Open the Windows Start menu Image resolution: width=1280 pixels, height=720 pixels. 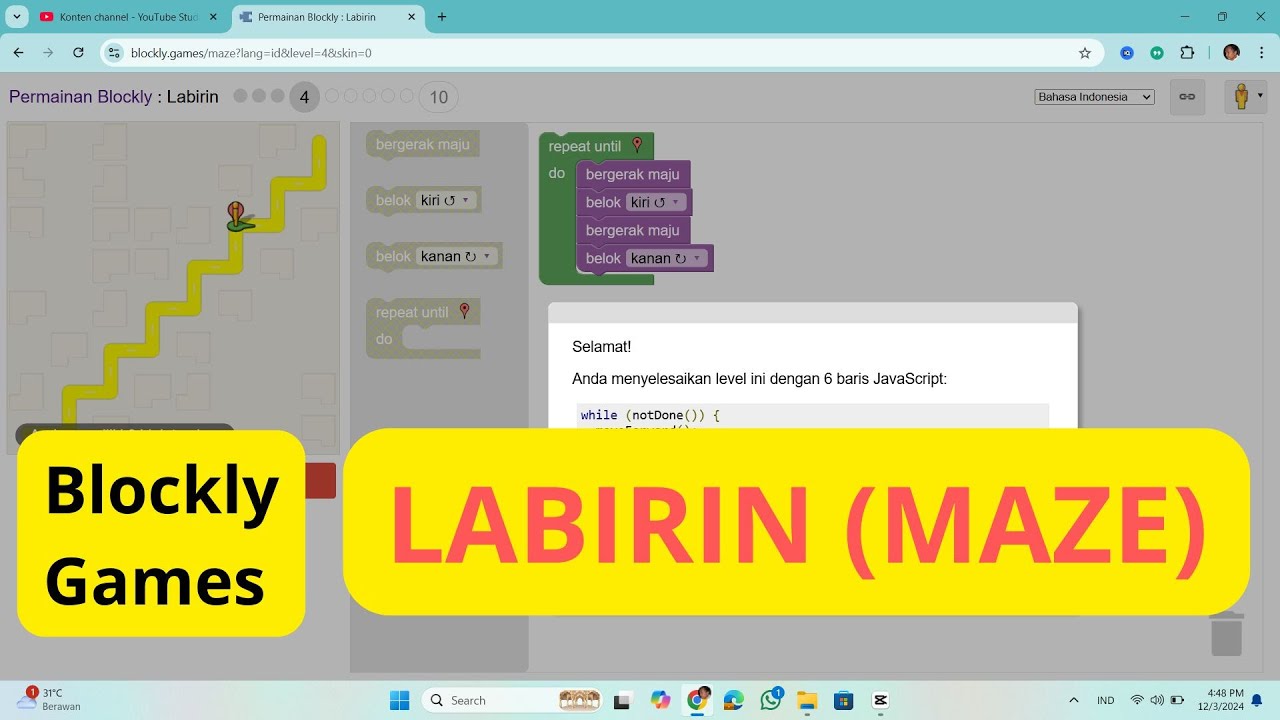click(399, 700)
